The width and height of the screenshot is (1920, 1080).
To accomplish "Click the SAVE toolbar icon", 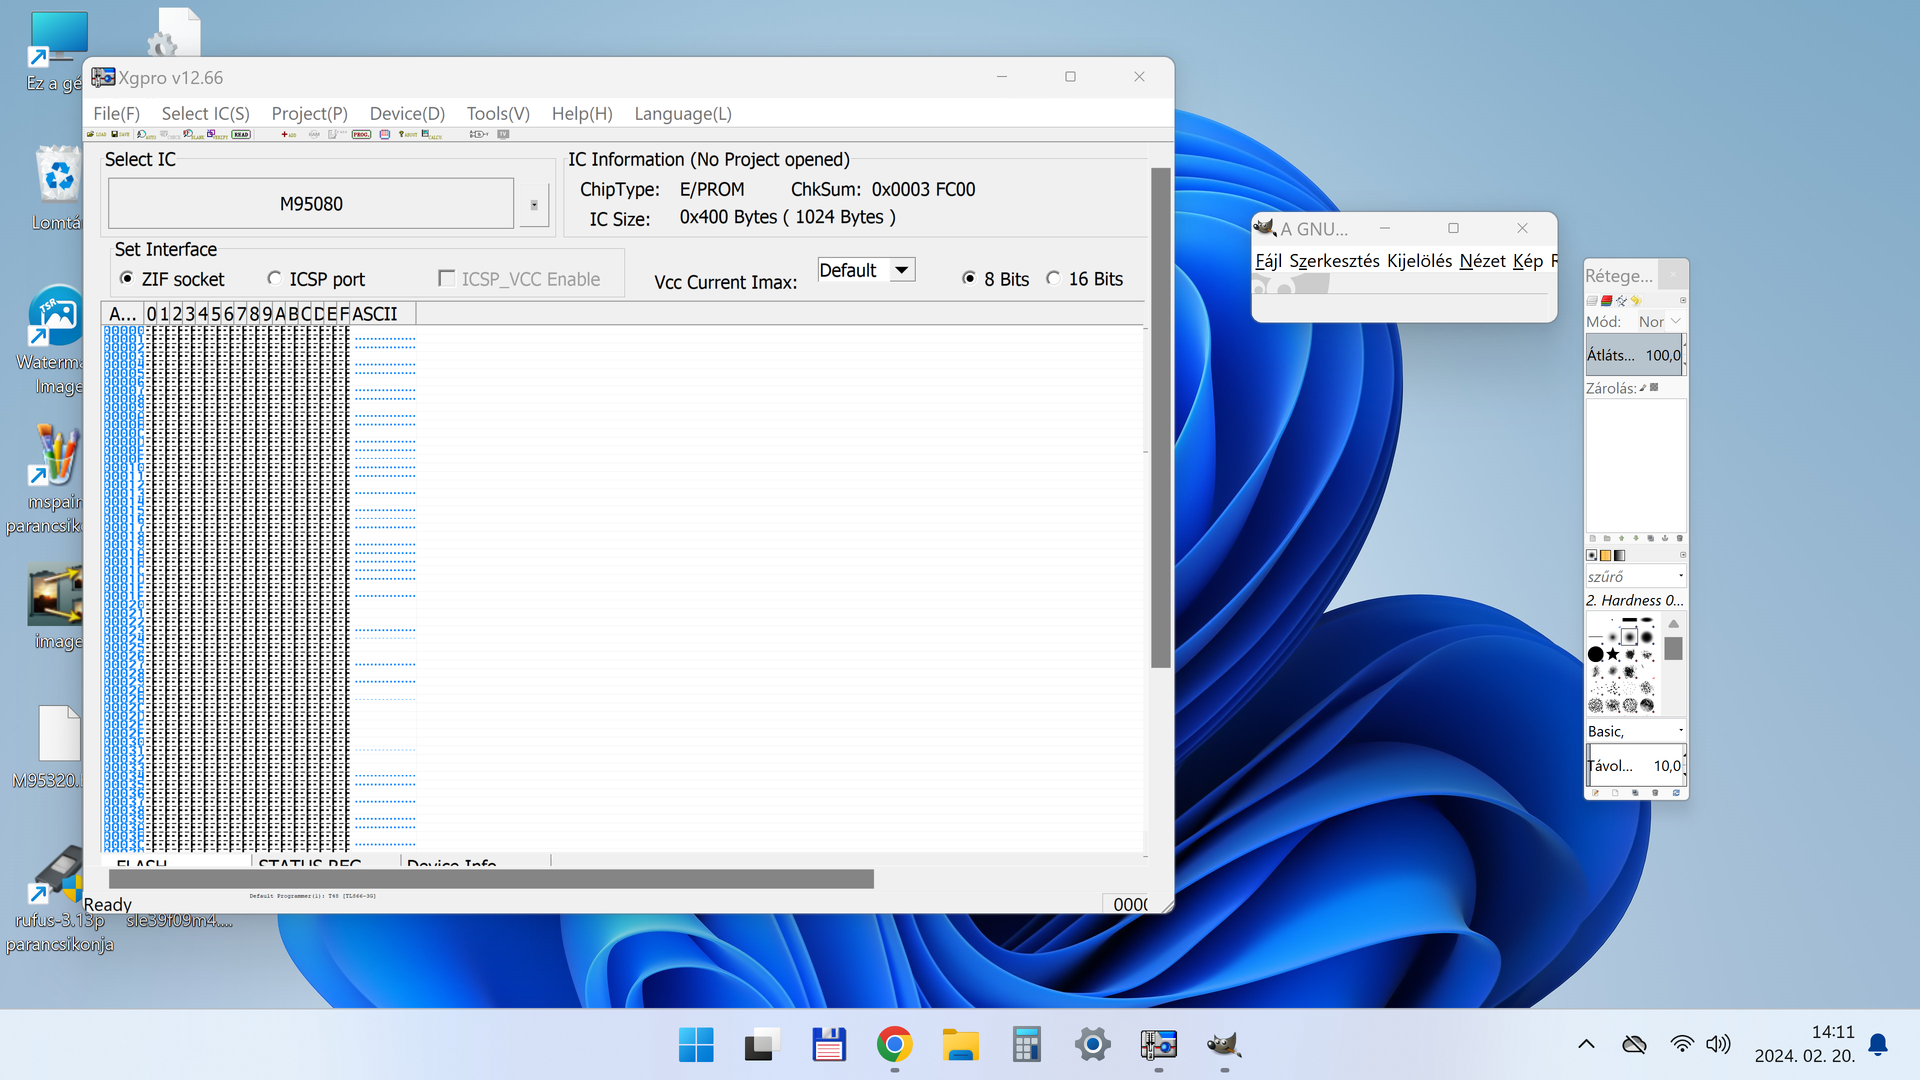I will (120, 134).
